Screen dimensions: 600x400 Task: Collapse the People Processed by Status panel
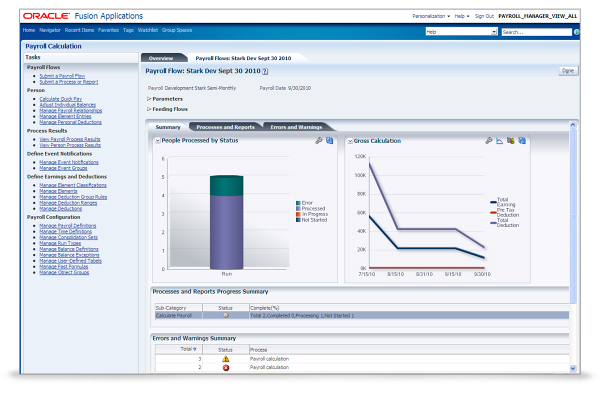(158, 141)
